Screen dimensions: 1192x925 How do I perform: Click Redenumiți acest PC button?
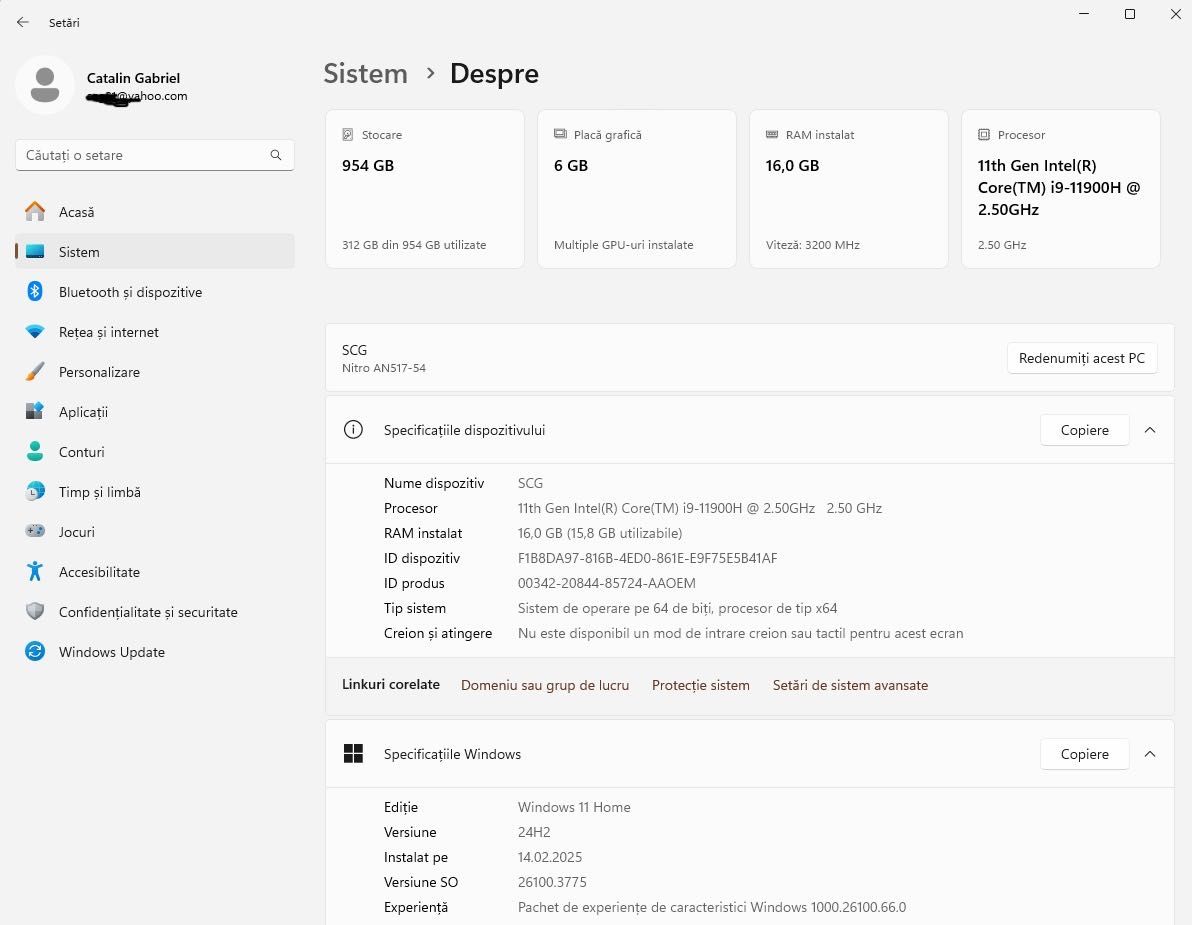pos(1082,358)
